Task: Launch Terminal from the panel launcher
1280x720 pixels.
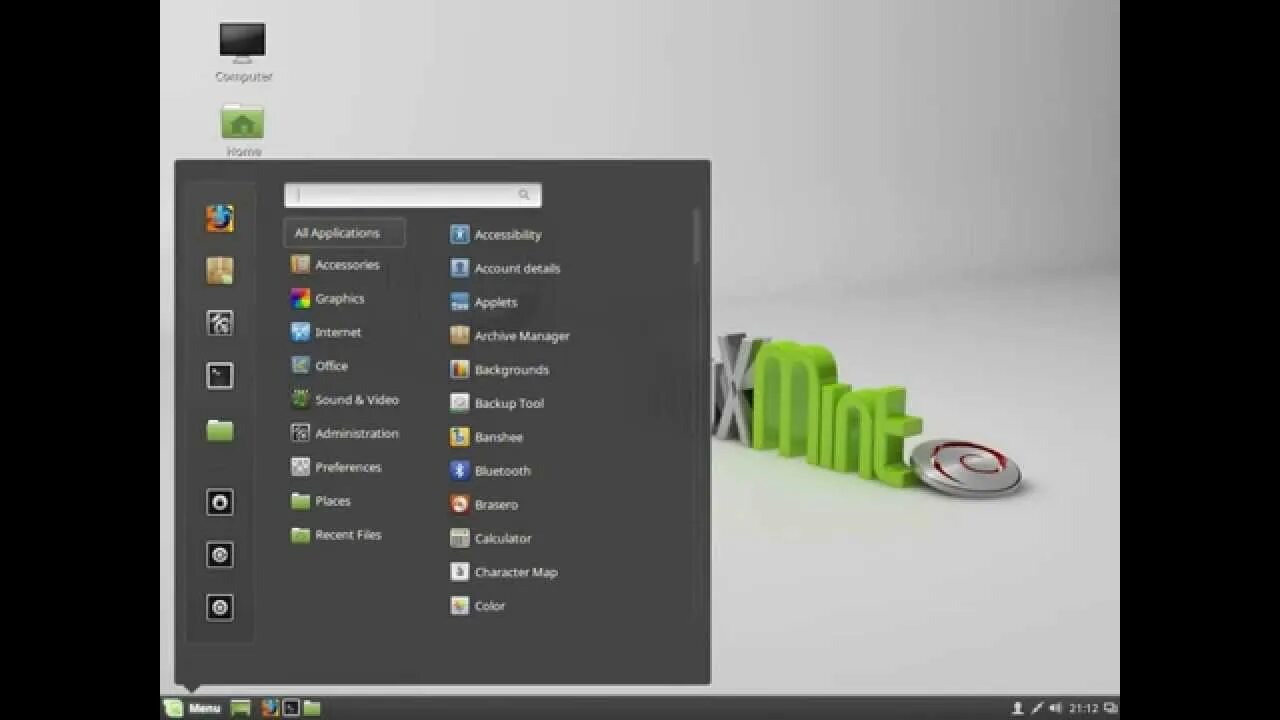Action: (x=291, y=708)
